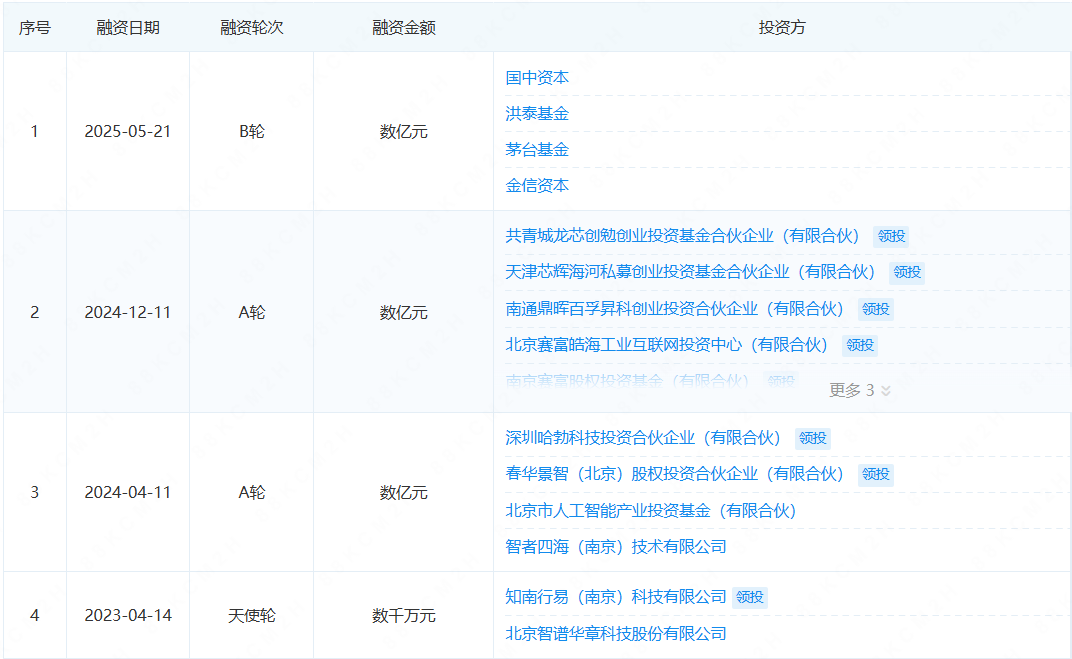
Task: Click 数亿元 amount in the B轮 row
Action: [x=403, y=131]
